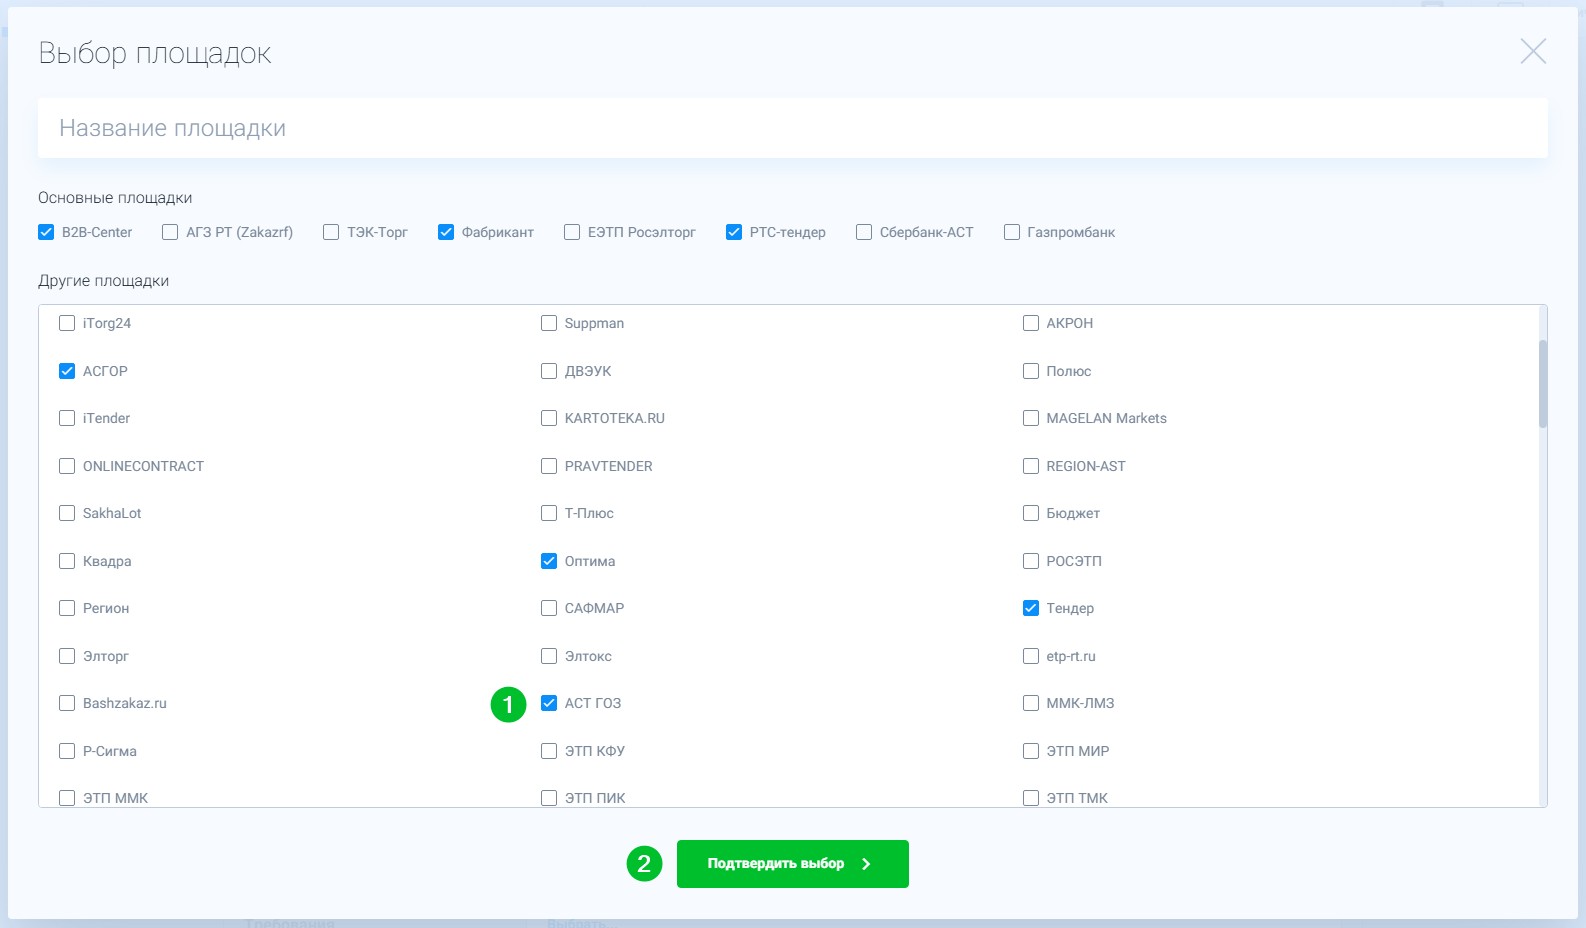Tick the ЭТП МИР checkbox

(x=1031, y=751)
